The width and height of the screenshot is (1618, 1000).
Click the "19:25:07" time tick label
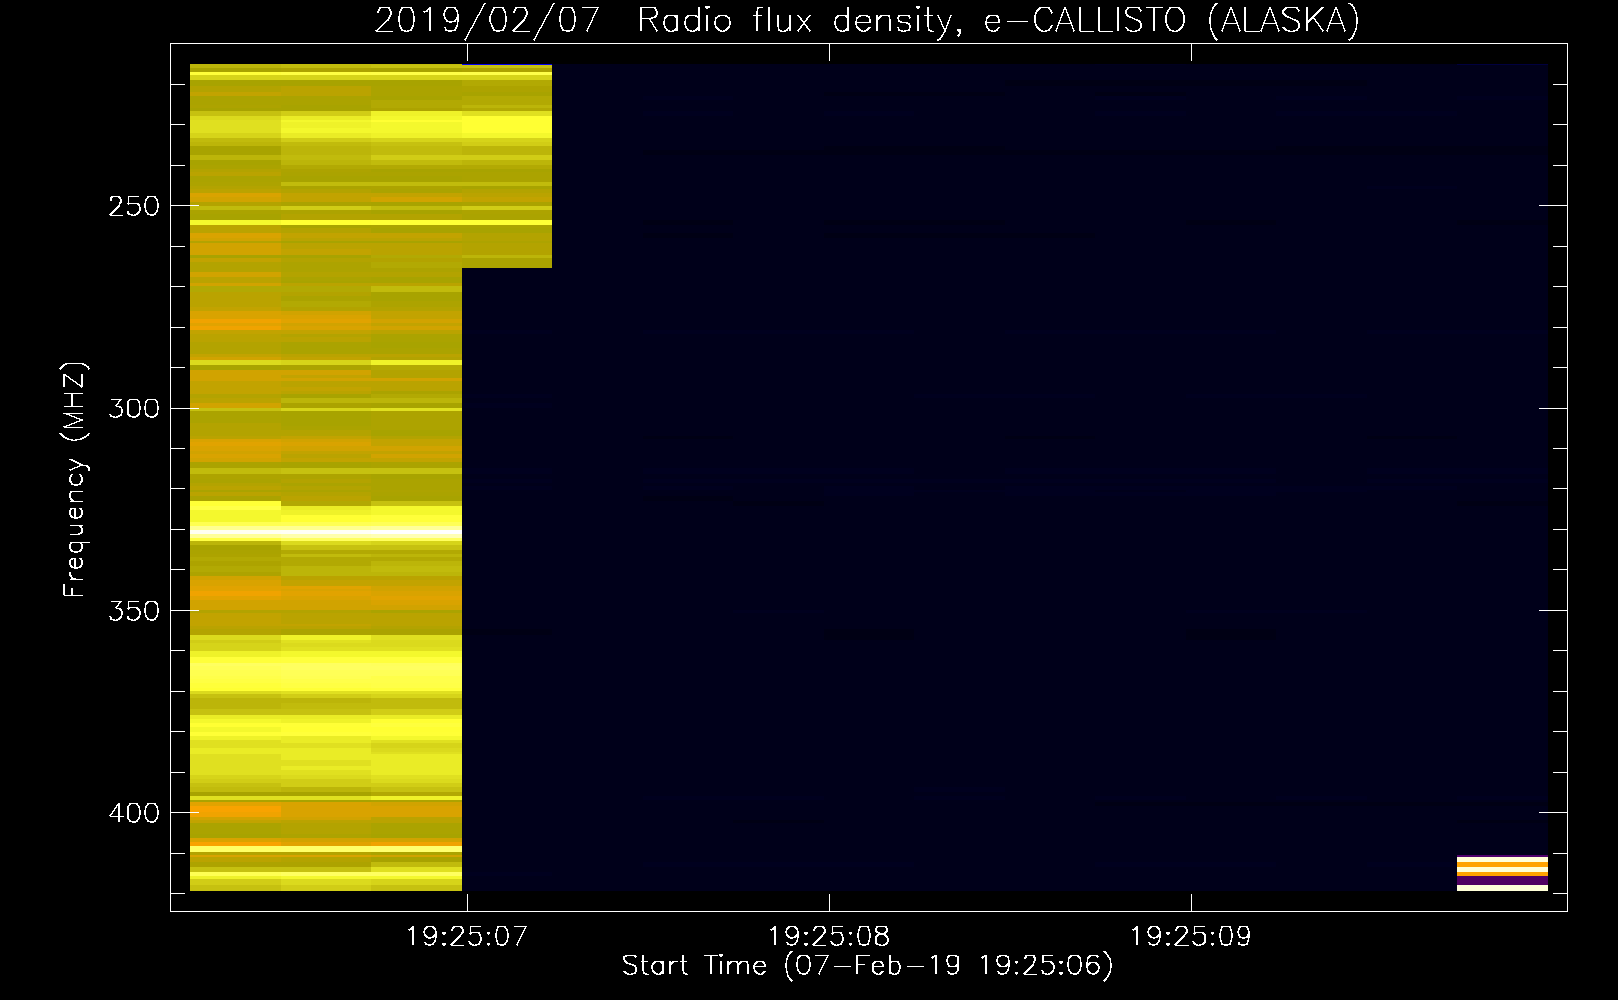click(466, 936)
